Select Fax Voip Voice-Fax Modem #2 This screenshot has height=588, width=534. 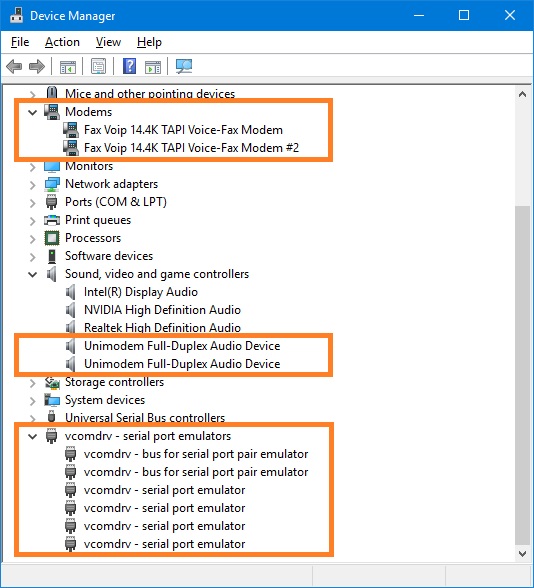point(191,148)
